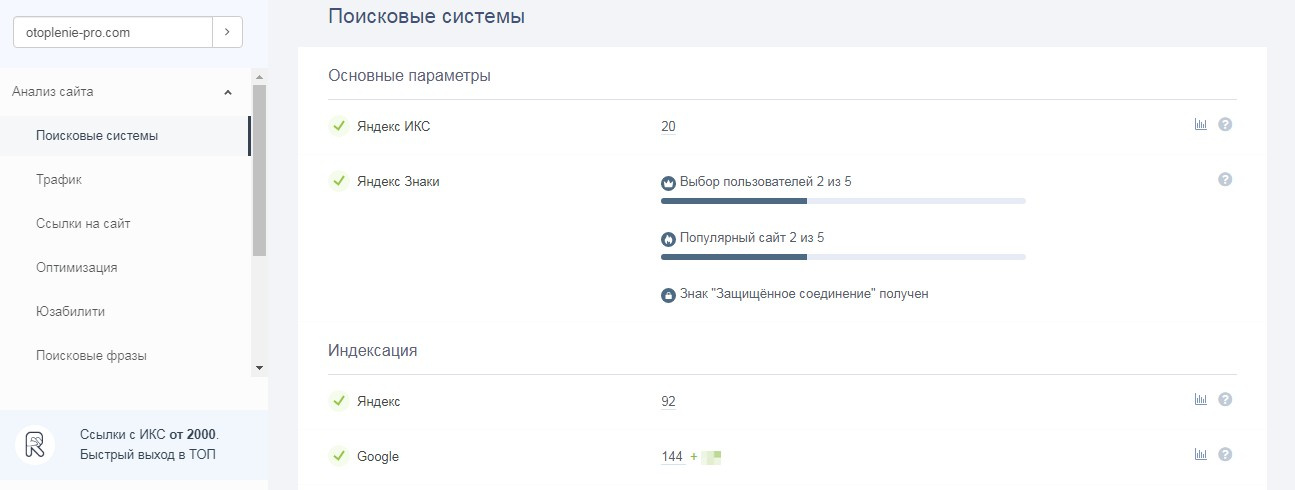The width and height of the screenshot is (1295, 490).
Task: Click the green checkmark beside Яндекс ИКС
Action: coord(338,126)
